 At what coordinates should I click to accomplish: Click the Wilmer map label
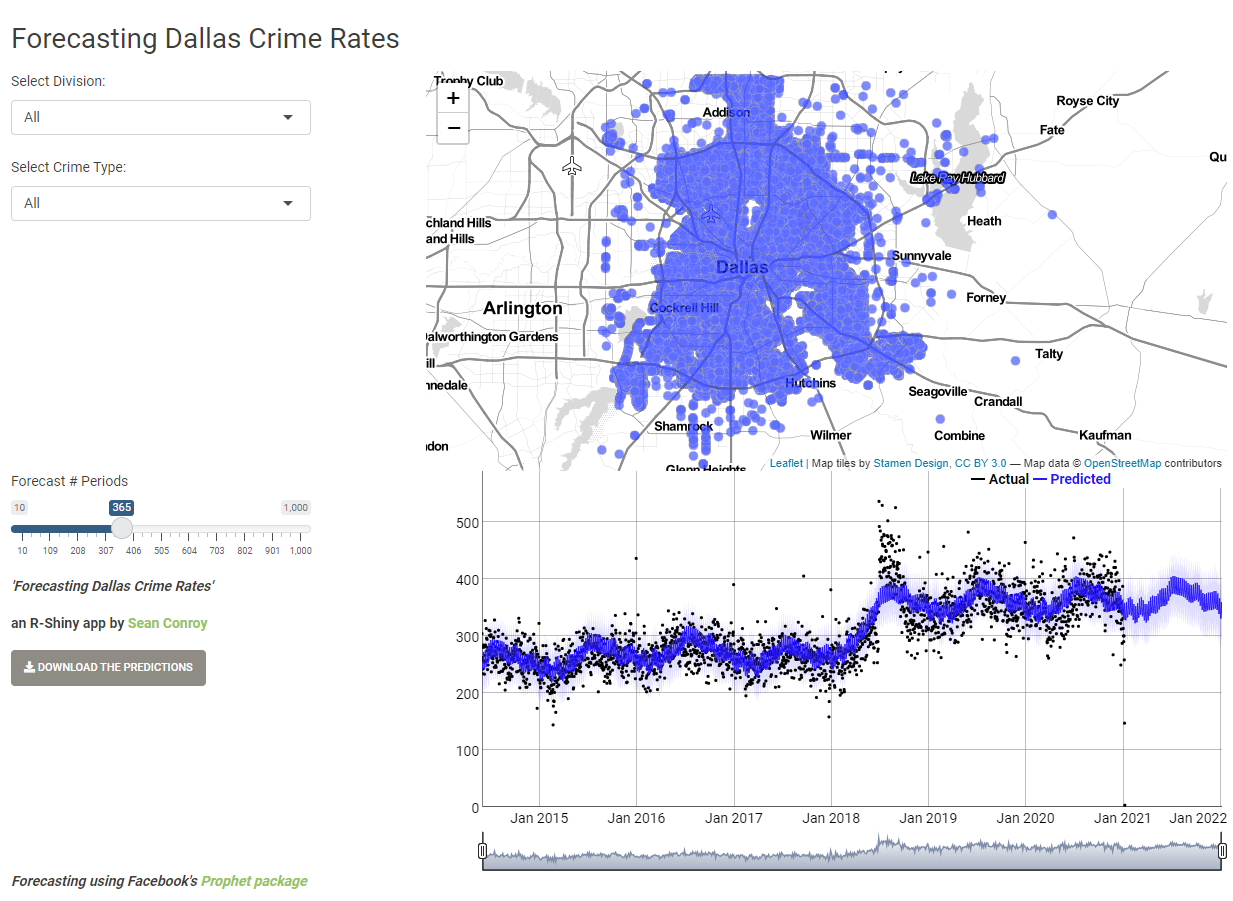831,435
